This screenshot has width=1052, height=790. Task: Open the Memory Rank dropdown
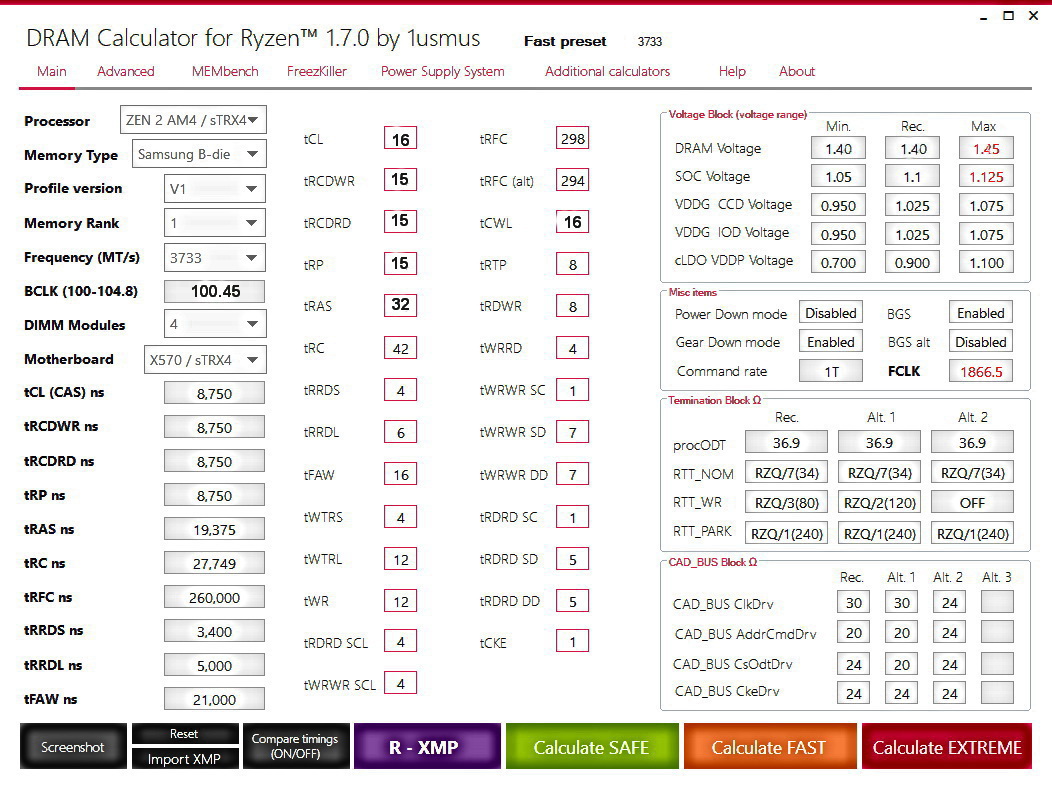[x=215, y=223]
